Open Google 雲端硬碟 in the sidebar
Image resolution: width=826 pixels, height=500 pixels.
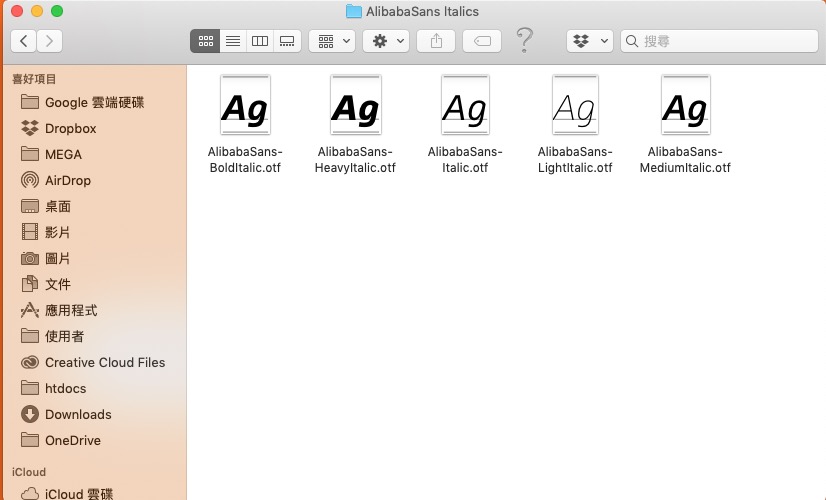(94, 102)
